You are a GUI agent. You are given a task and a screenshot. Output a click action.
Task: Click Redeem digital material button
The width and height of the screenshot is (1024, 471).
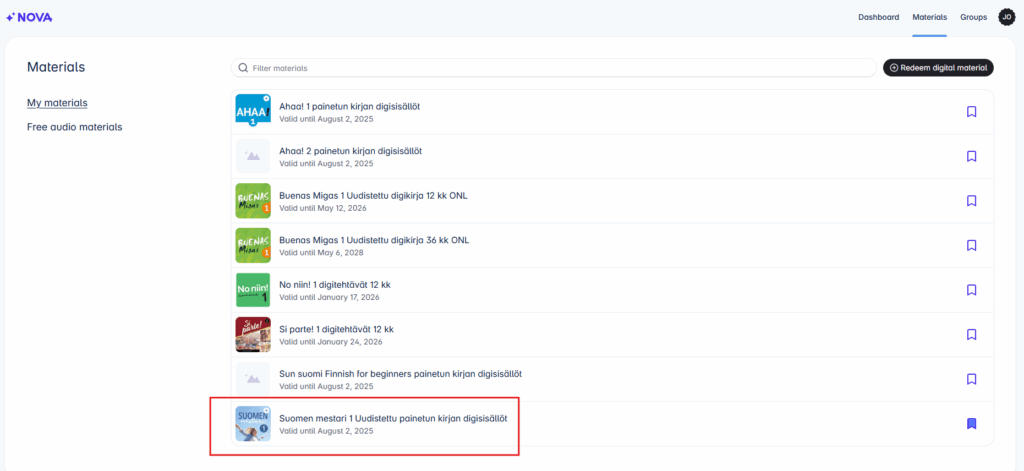coord(938,67)
